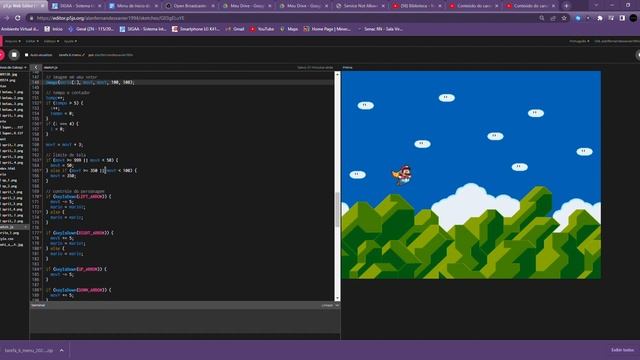
Task: Open the Gmail bookmark
Action: tap(235, 29)
